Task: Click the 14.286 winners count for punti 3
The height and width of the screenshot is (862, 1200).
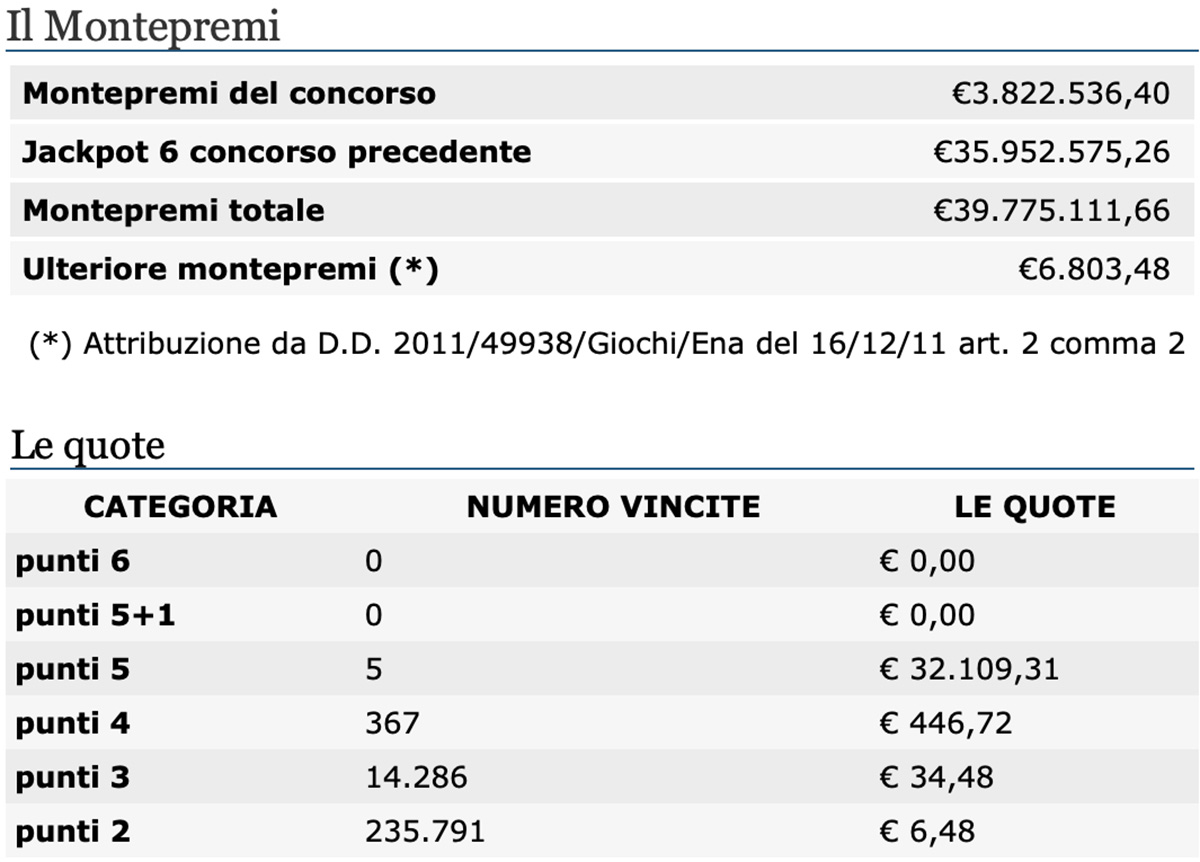Action: click(416, 777)
